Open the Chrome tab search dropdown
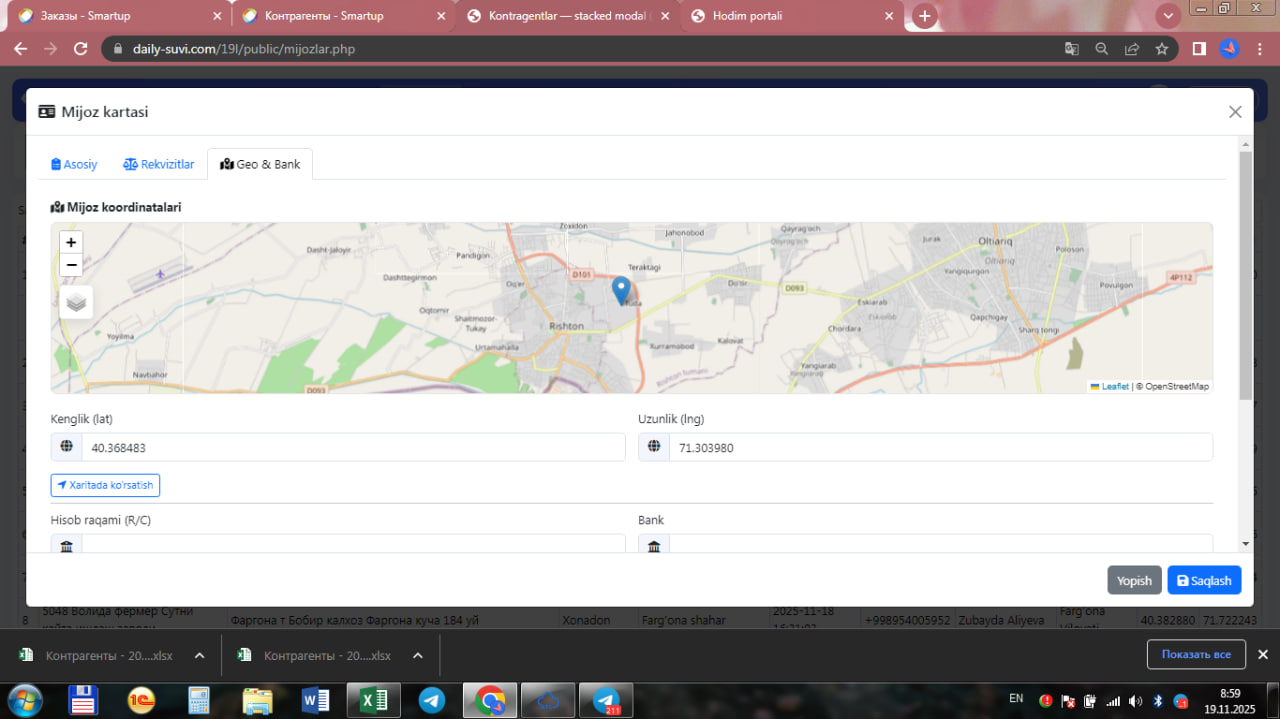Screen dimensions: 1280x719 (1167, 16)
